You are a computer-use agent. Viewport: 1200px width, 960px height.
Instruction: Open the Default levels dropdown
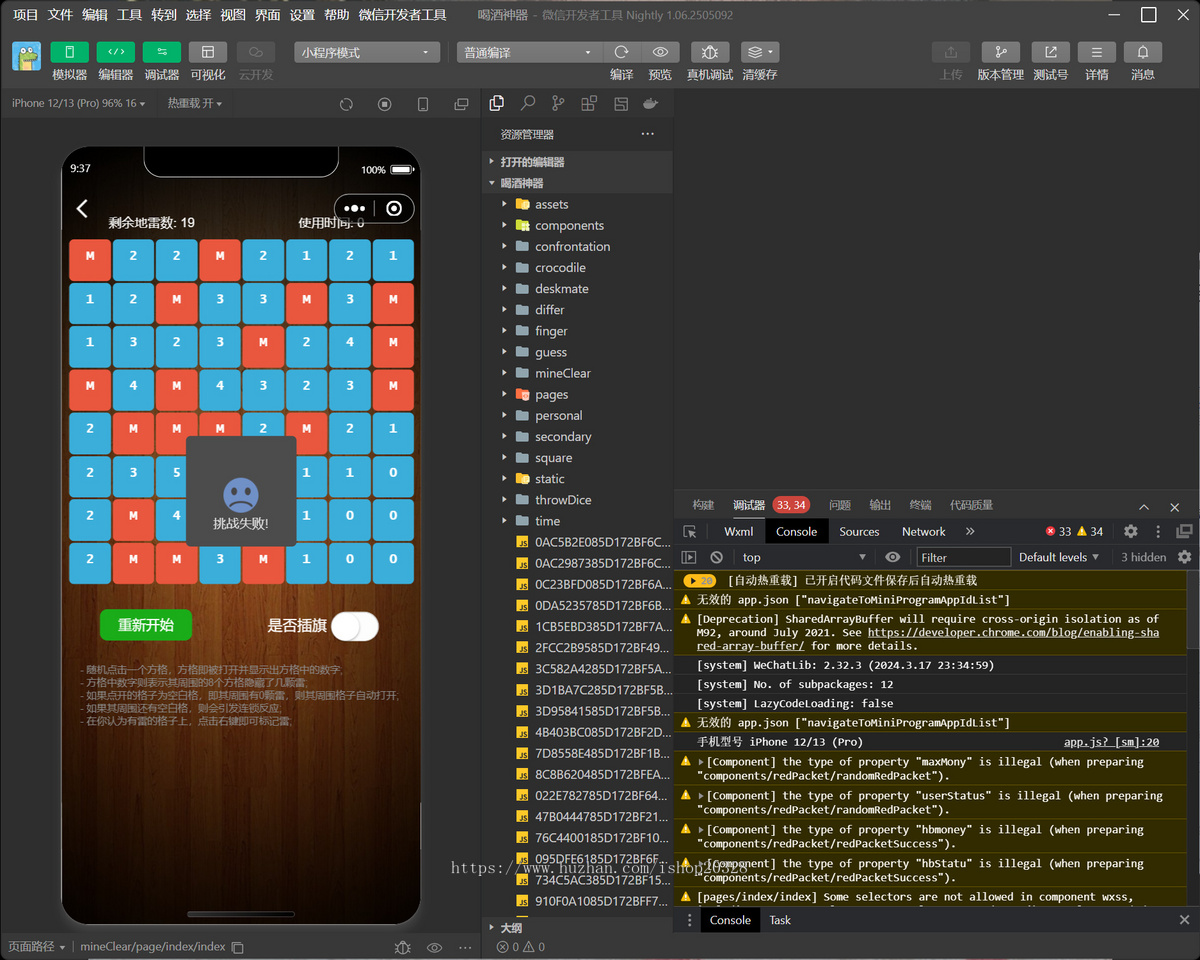point(1059,557)
